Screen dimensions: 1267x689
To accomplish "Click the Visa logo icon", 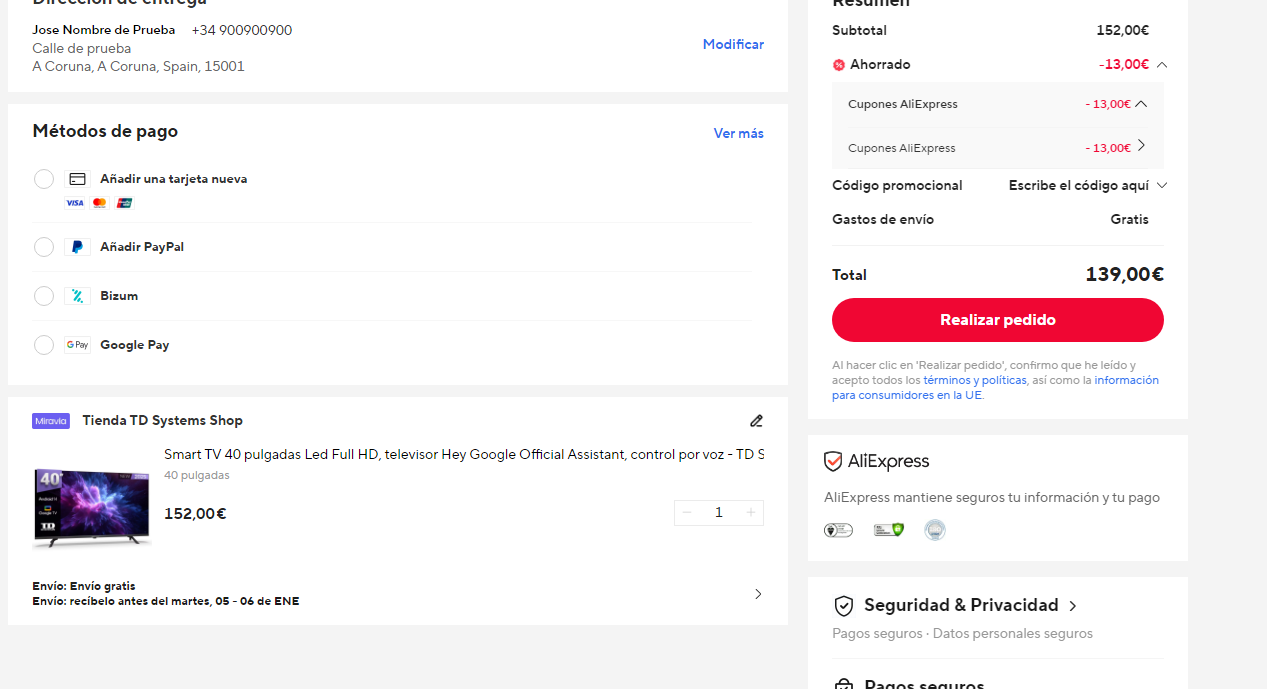I will [x=74, y=203].
